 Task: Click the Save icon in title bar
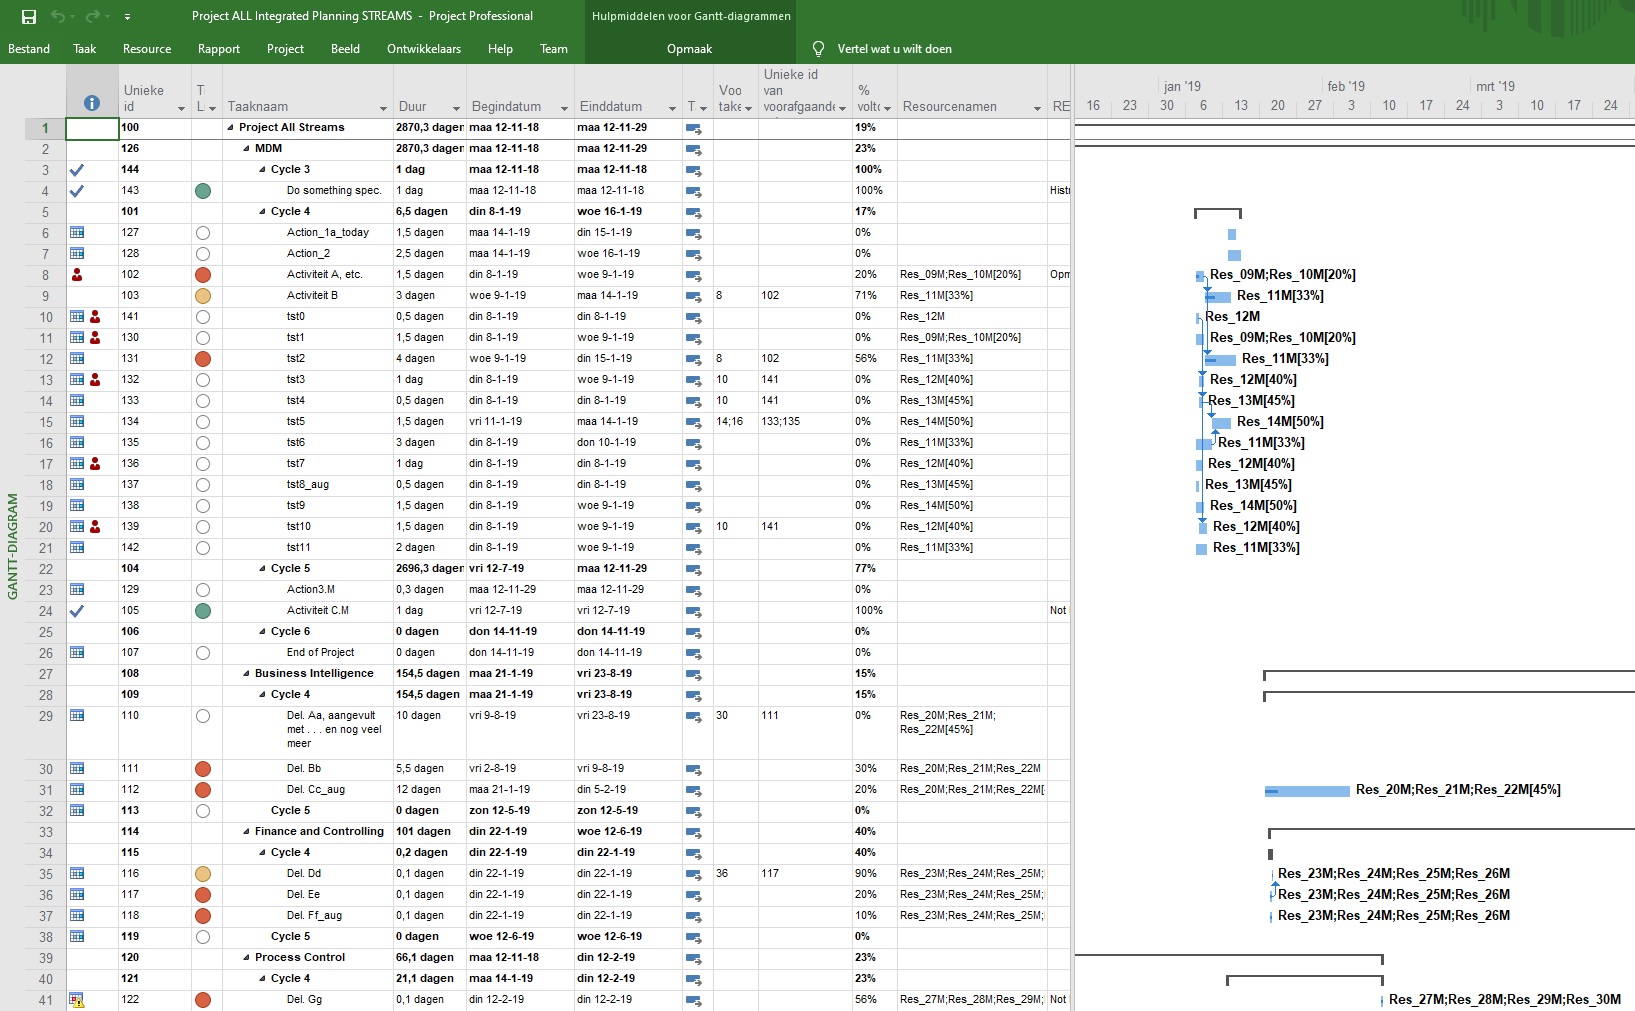(28, 16)
